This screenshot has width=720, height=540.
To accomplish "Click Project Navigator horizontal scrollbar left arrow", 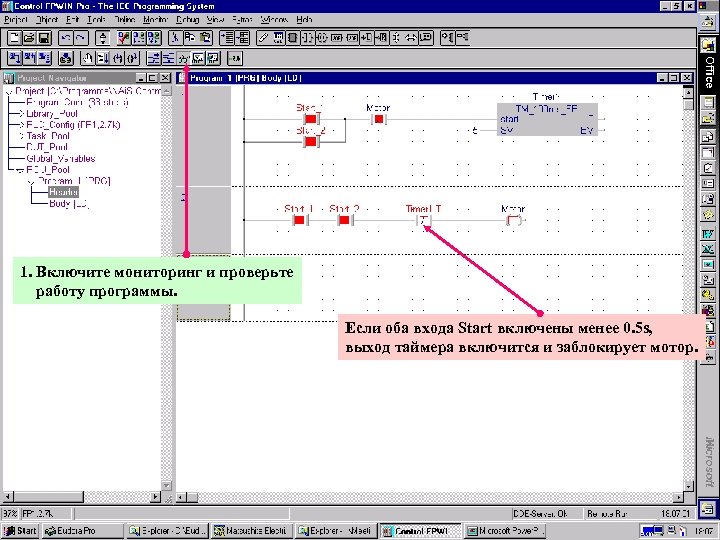I will [8, 496].
